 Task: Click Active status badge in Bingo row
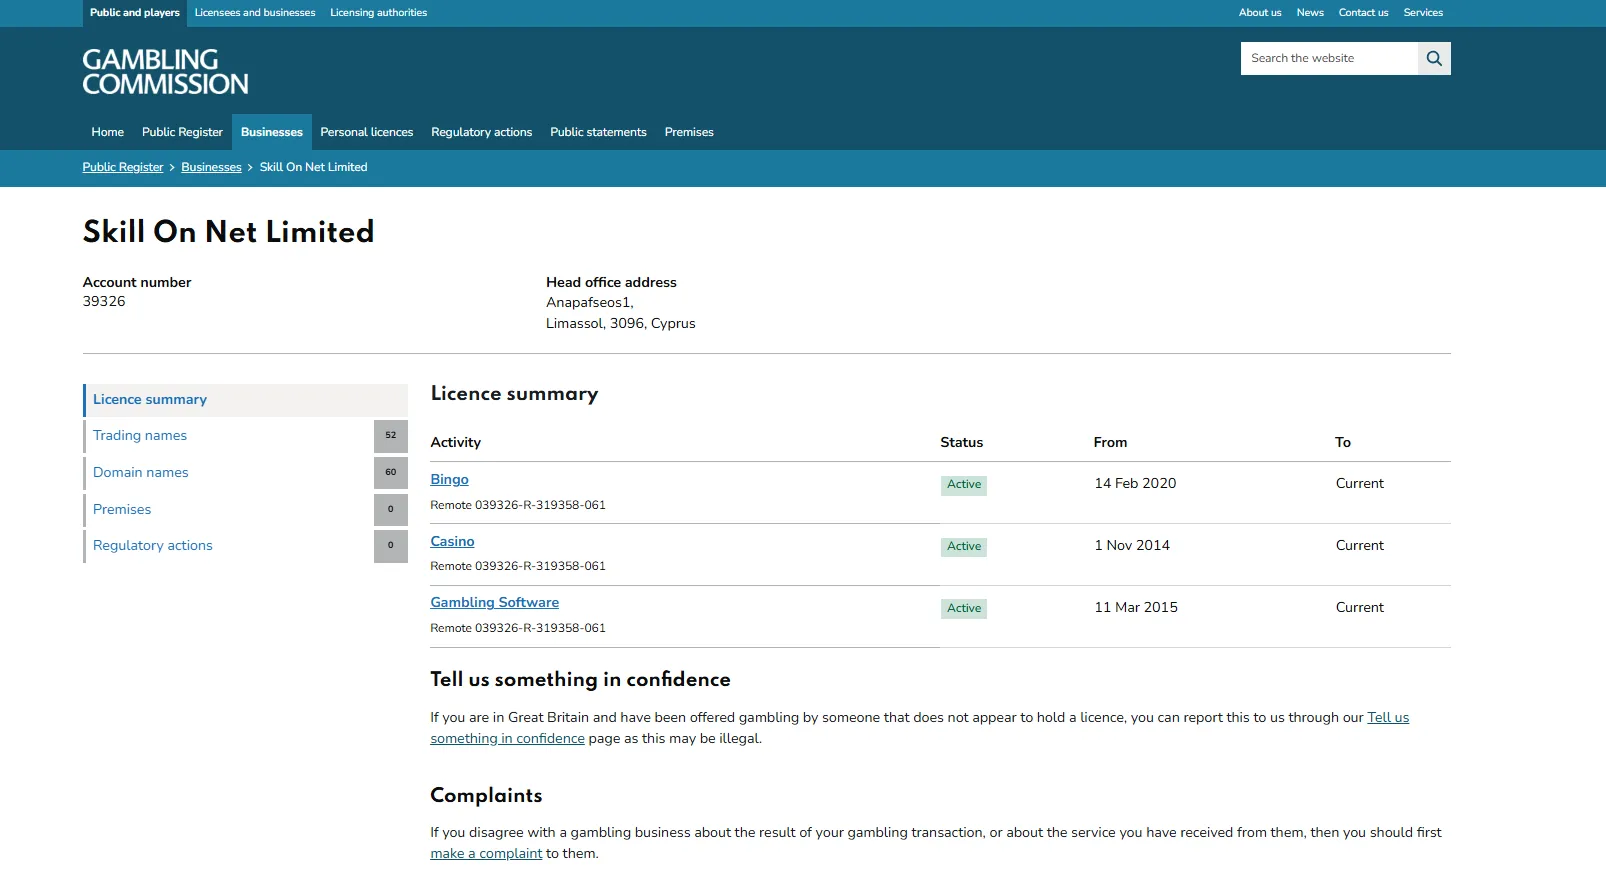[964, 485]
